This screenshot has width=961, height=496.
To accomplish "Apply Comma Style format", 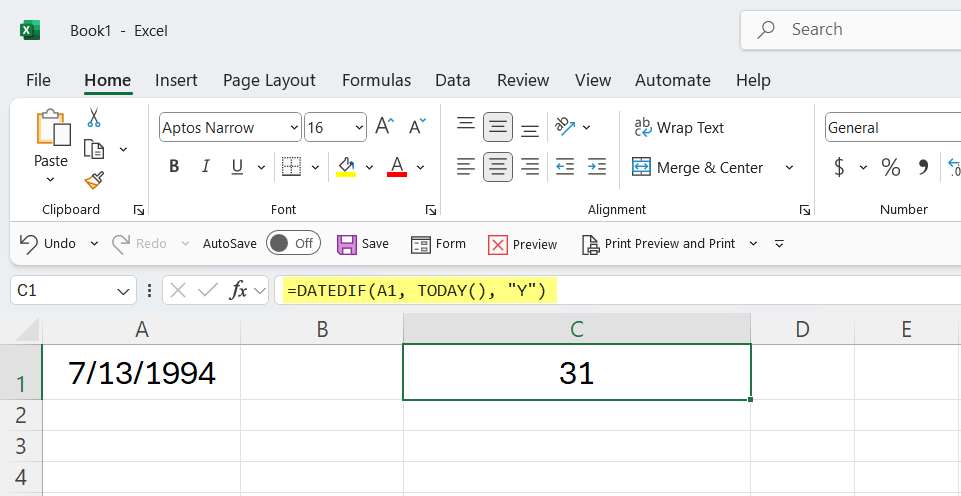I will [x=923, y=167].
